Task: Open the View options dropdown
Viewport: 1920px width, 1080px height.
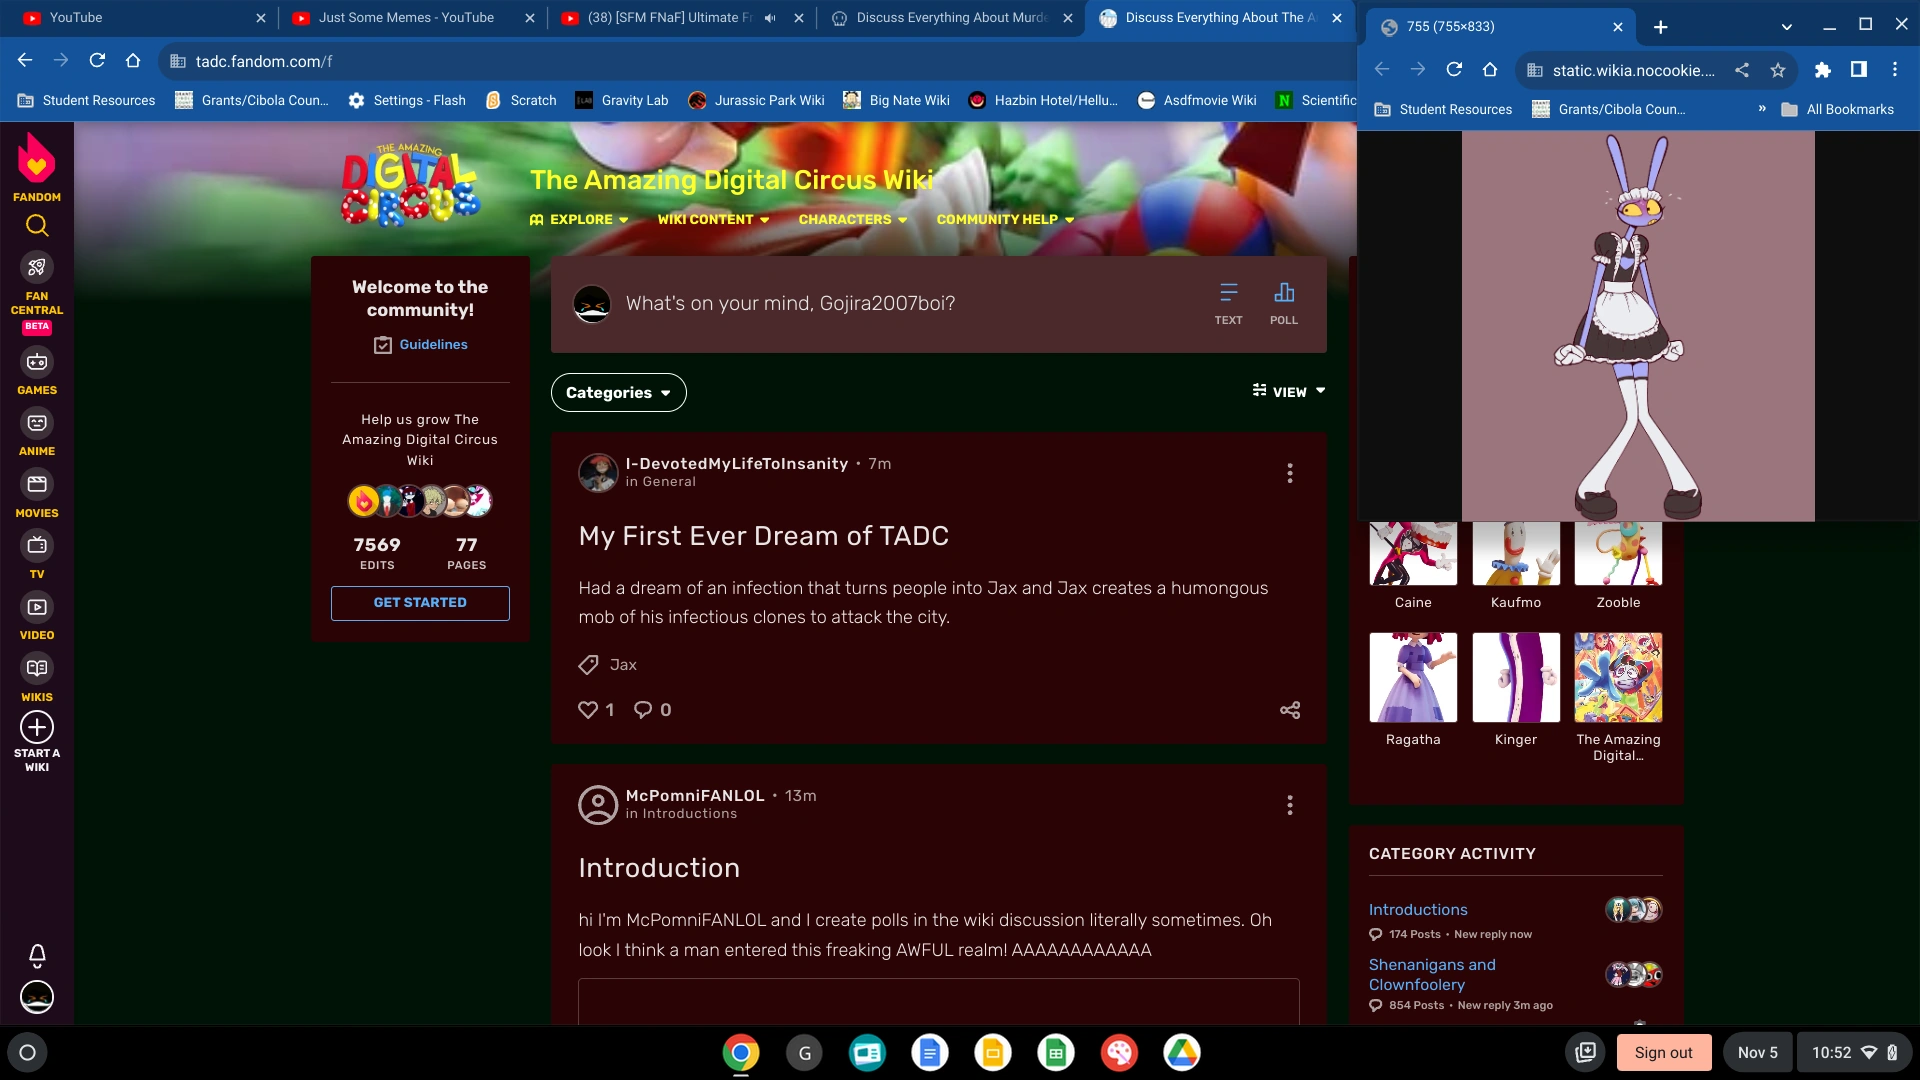Action: pos(1289,392)
